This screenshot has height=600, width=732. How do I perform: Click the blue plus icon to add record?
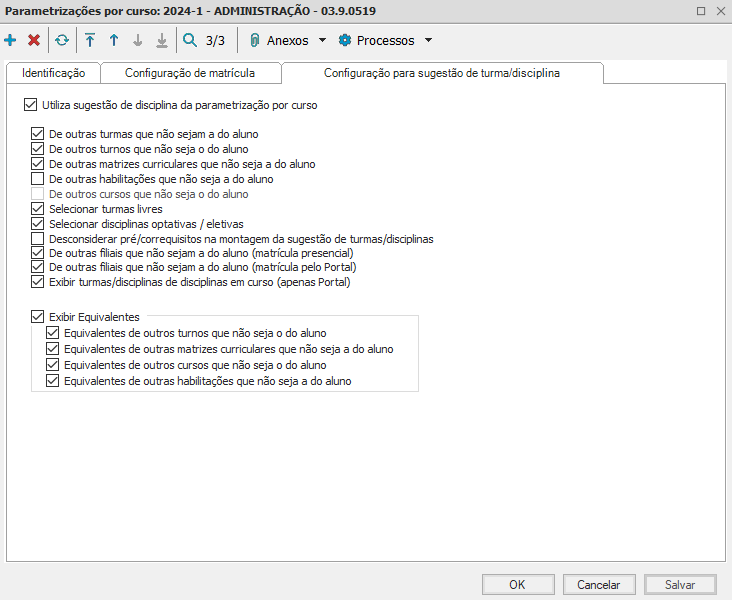(x=10, y=41)
